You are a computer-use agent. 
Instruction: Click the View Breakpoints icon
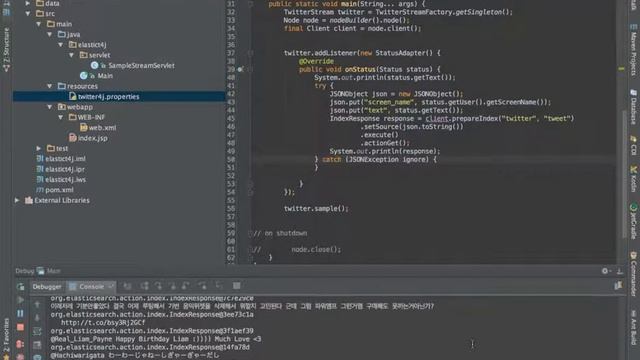point(20,344)
